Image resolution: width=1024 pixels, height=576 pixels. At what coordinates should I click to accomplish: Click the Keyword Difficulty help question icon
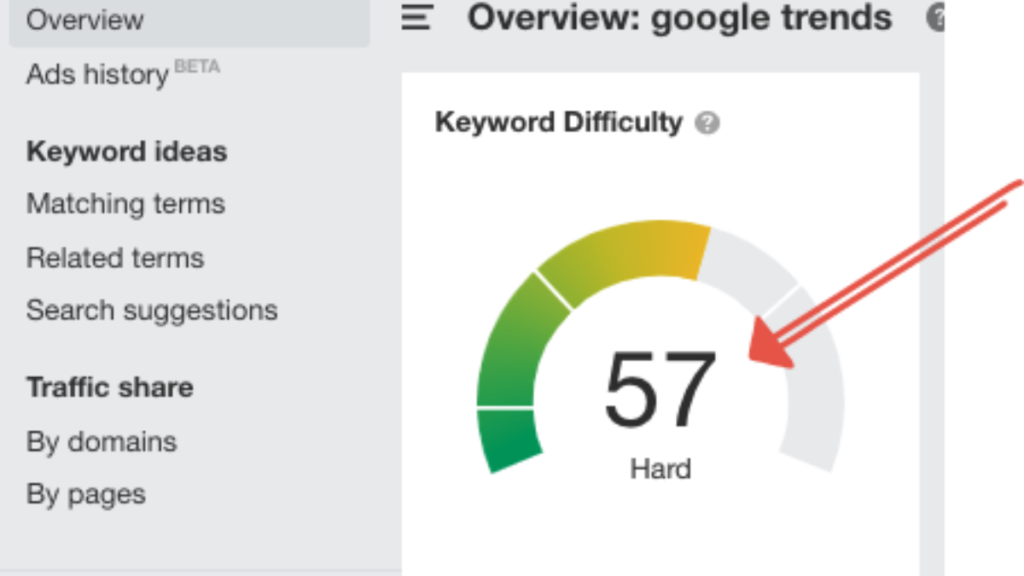coord(707,123)
